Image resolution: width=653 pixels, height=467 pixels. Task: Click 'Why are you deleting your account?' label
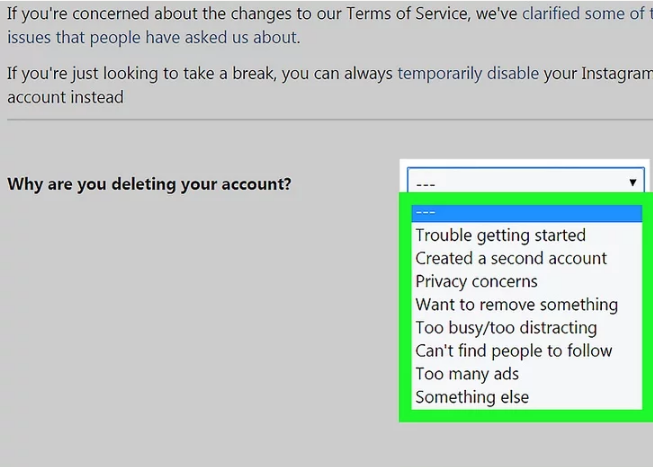149,184
